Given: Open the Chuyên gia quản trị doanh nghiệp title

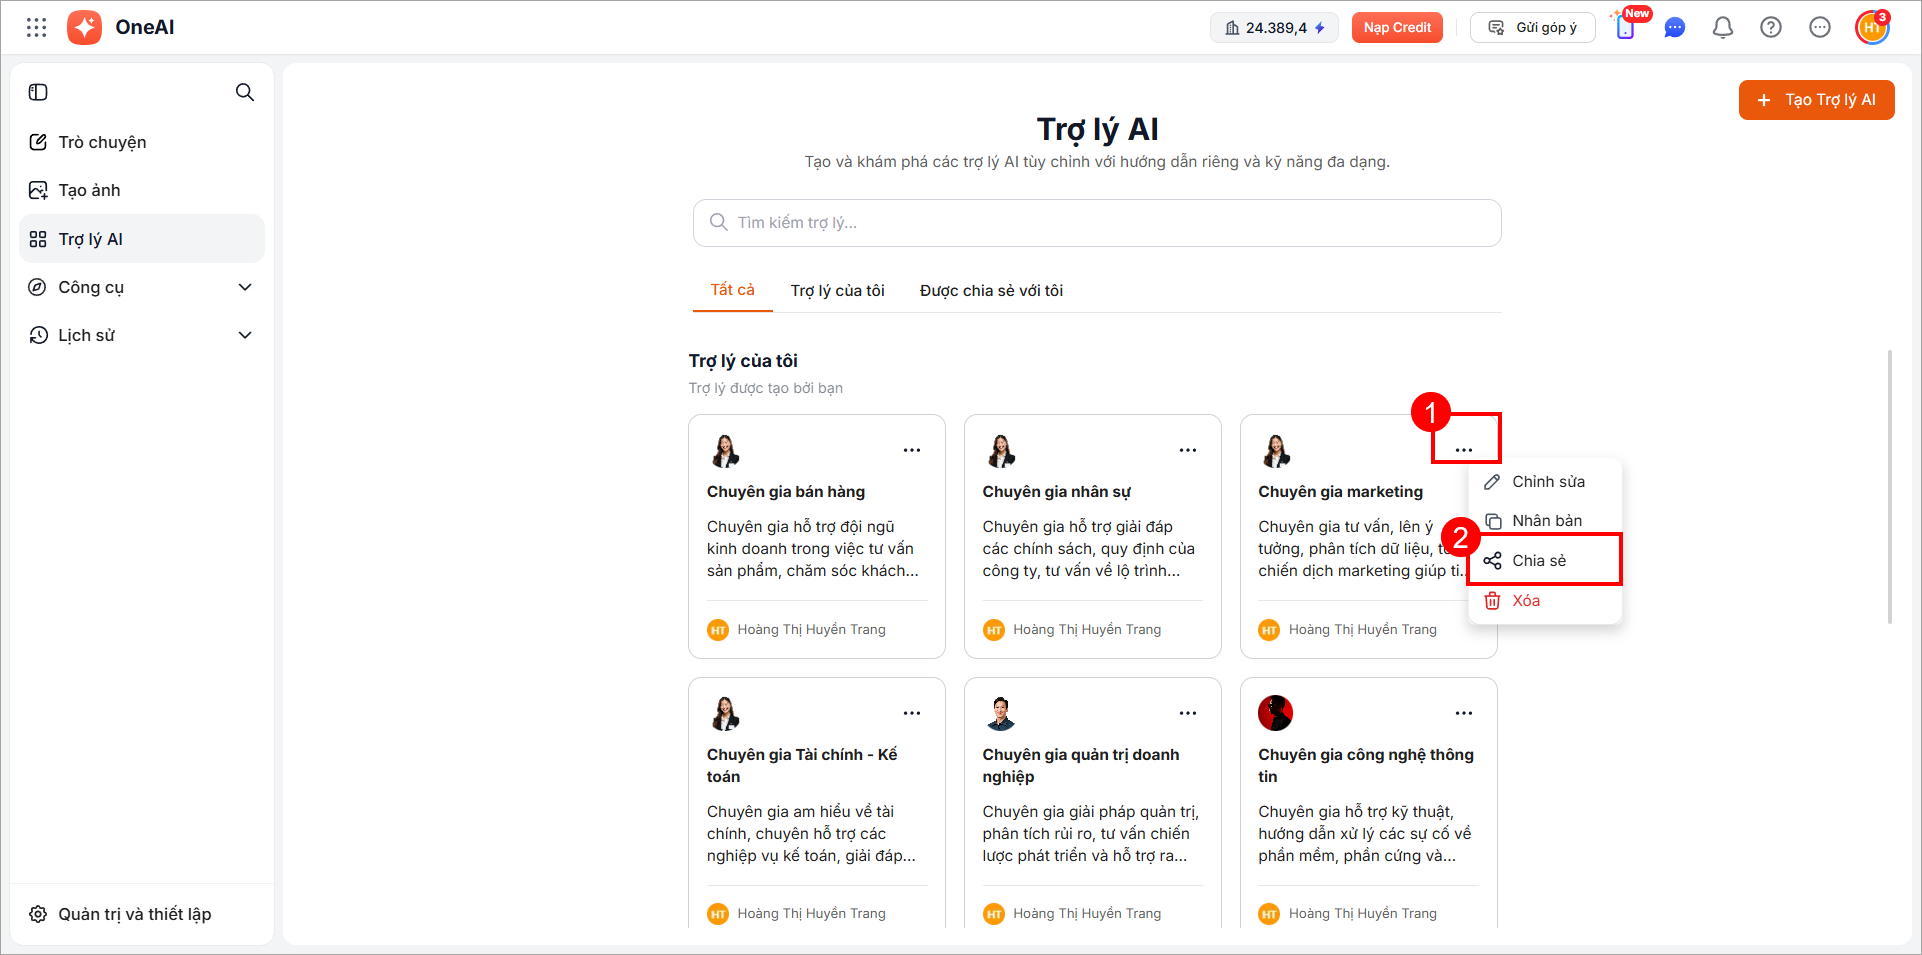Looking at the screenshot, I should click(1081, 766).
